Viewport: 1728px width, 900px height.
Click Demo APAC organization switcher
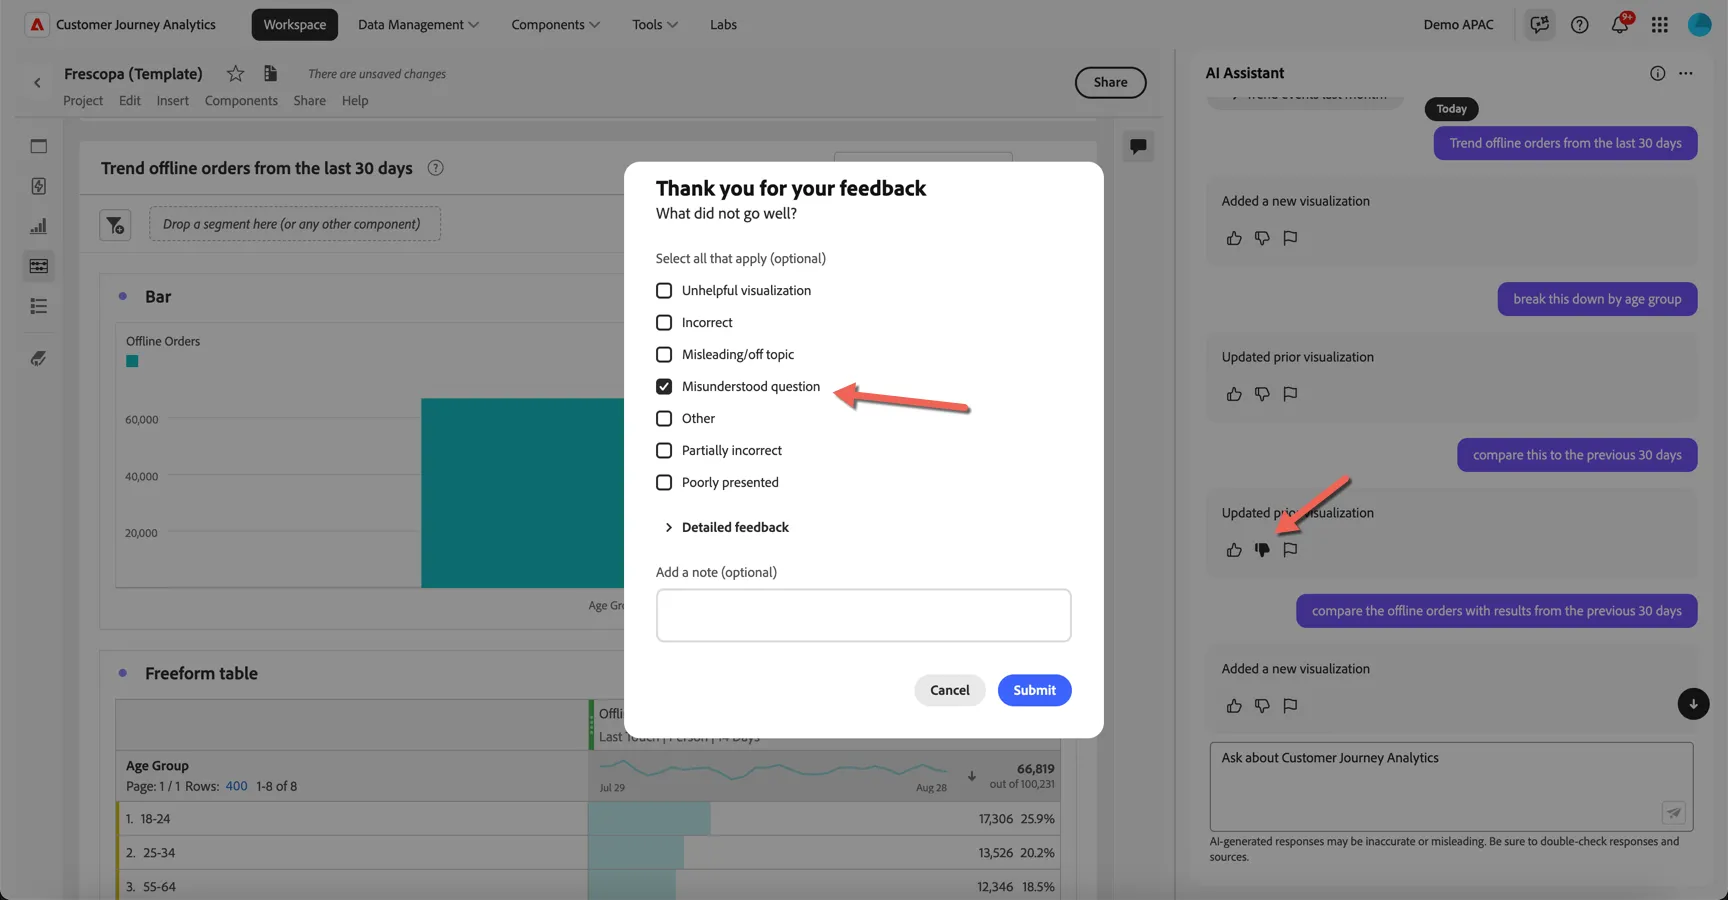(x=1458, y=24)
